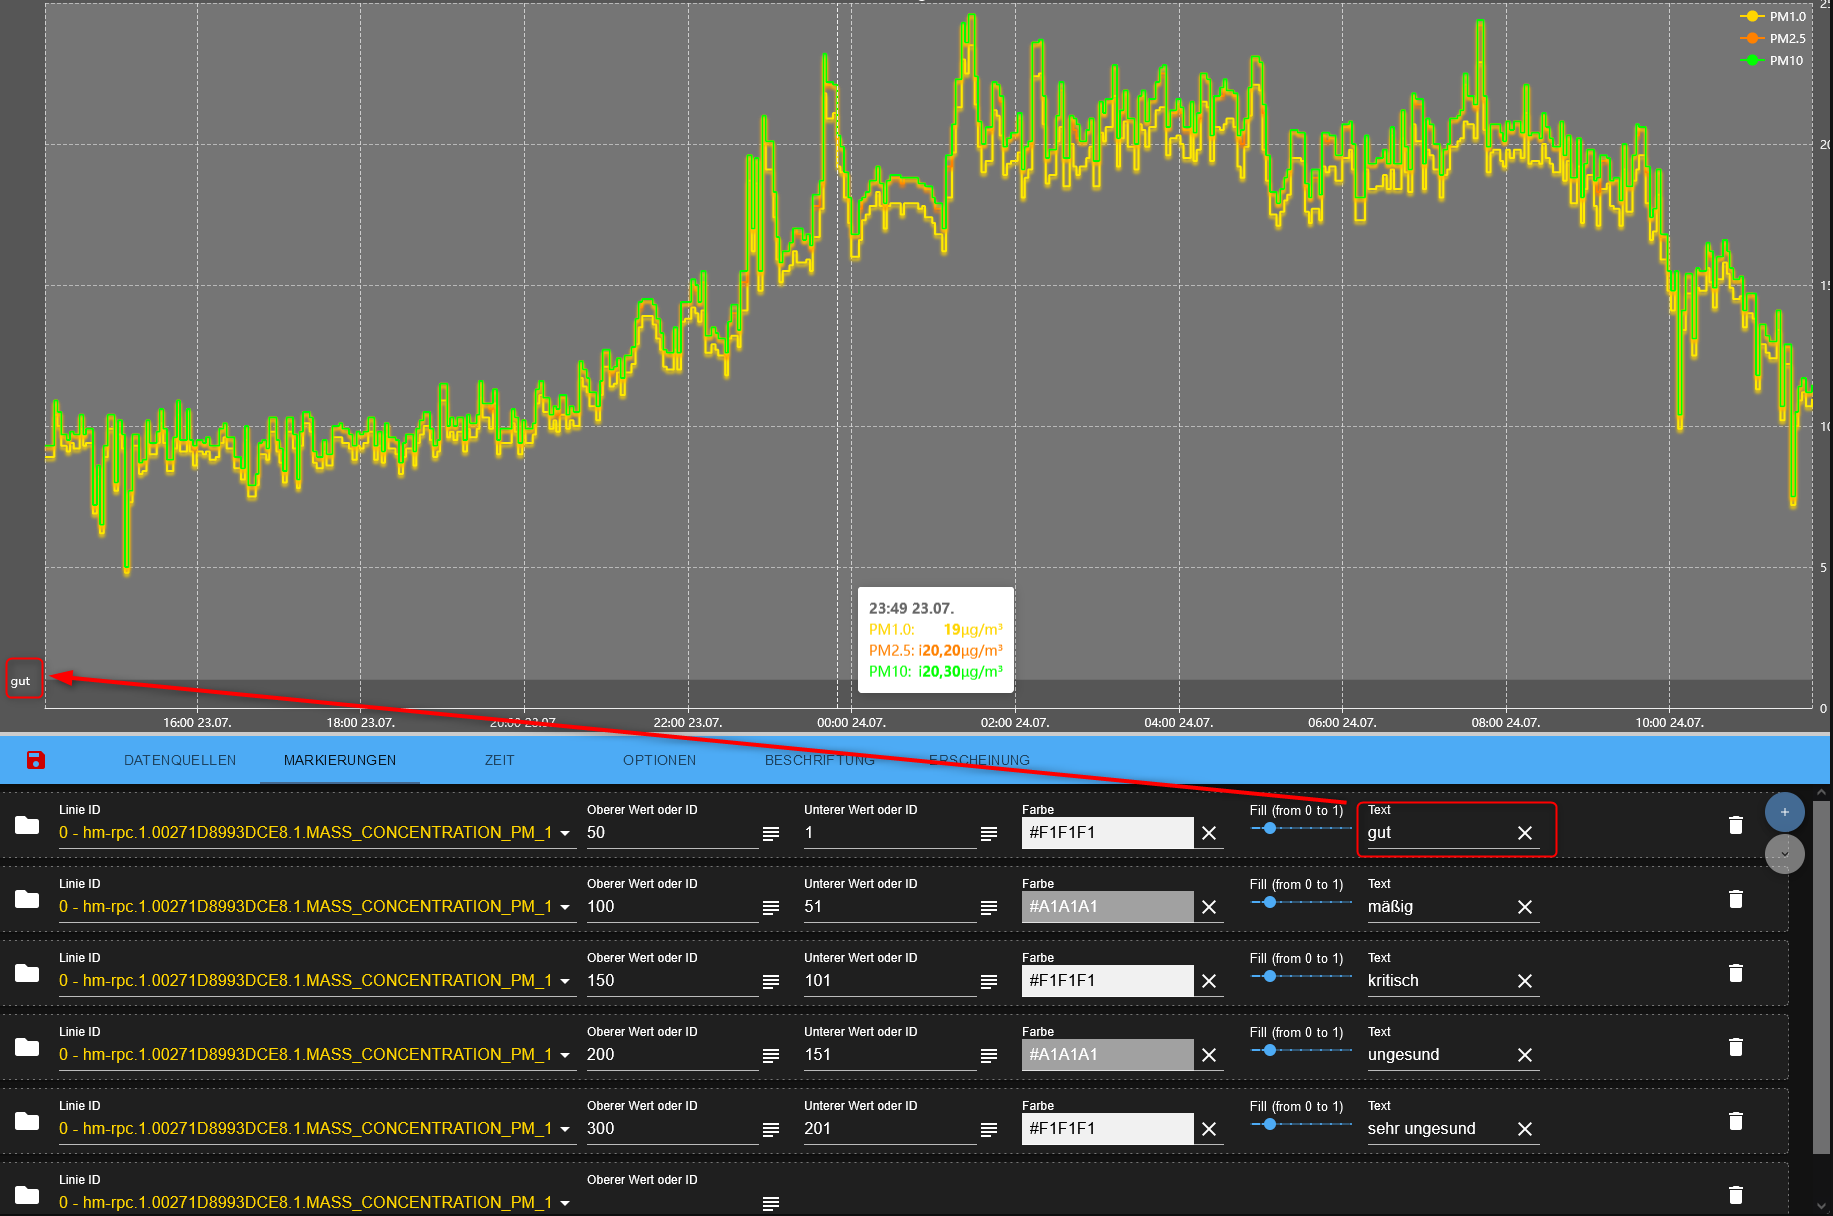Toggle PM1.0 series in the chart legend
This screenshot has height=1216, width=1833.
pos(1774,16)
